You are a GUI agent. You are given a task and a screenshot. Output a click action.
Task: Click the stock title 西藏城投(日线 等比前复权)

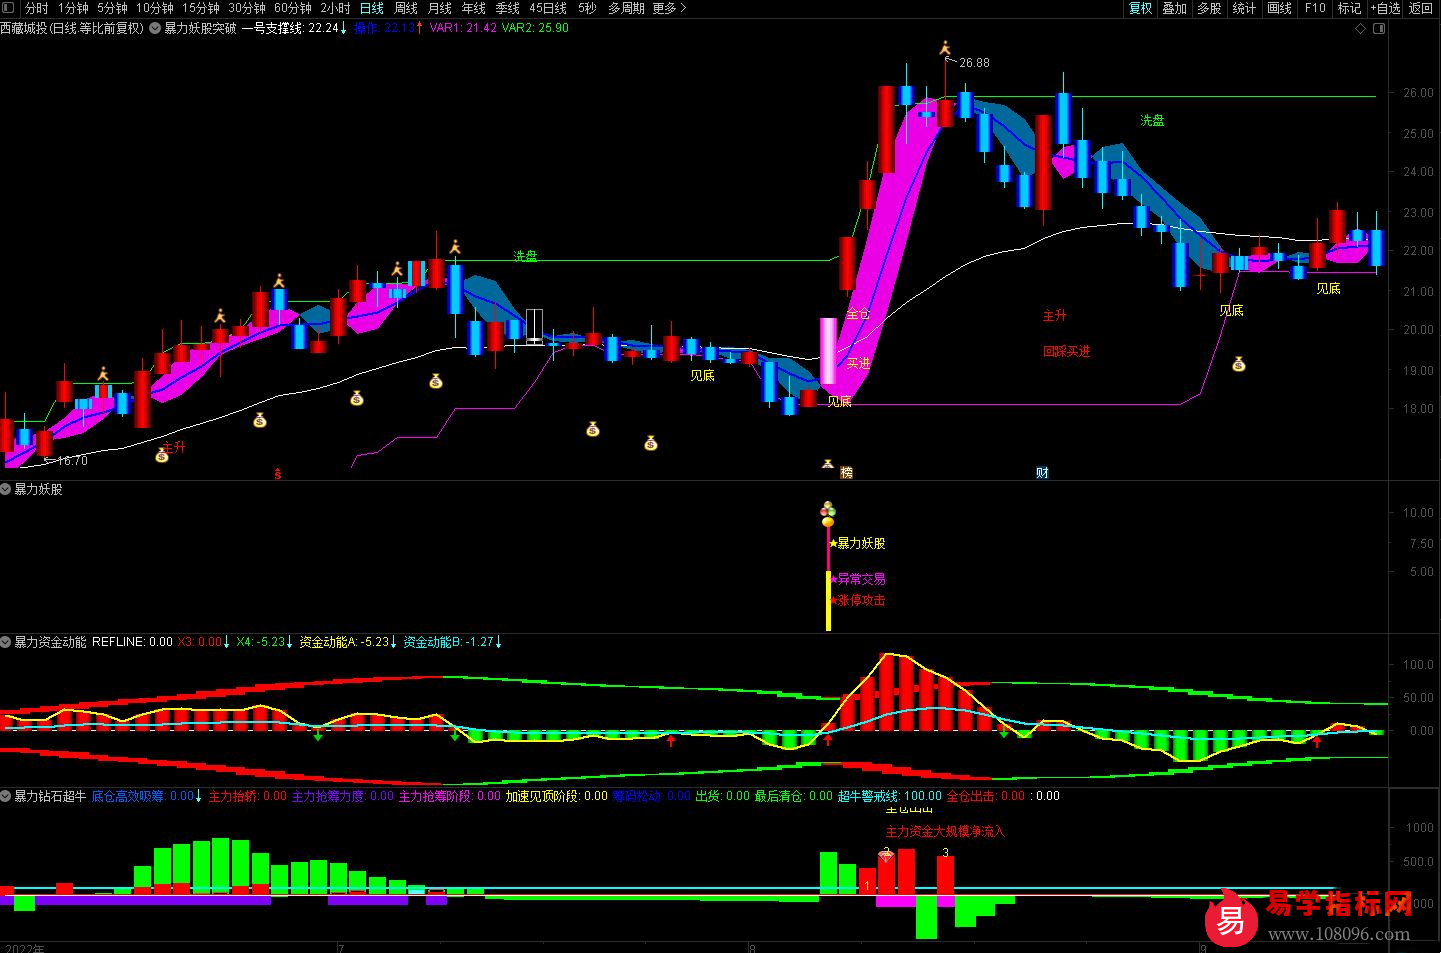click(72, 28)
